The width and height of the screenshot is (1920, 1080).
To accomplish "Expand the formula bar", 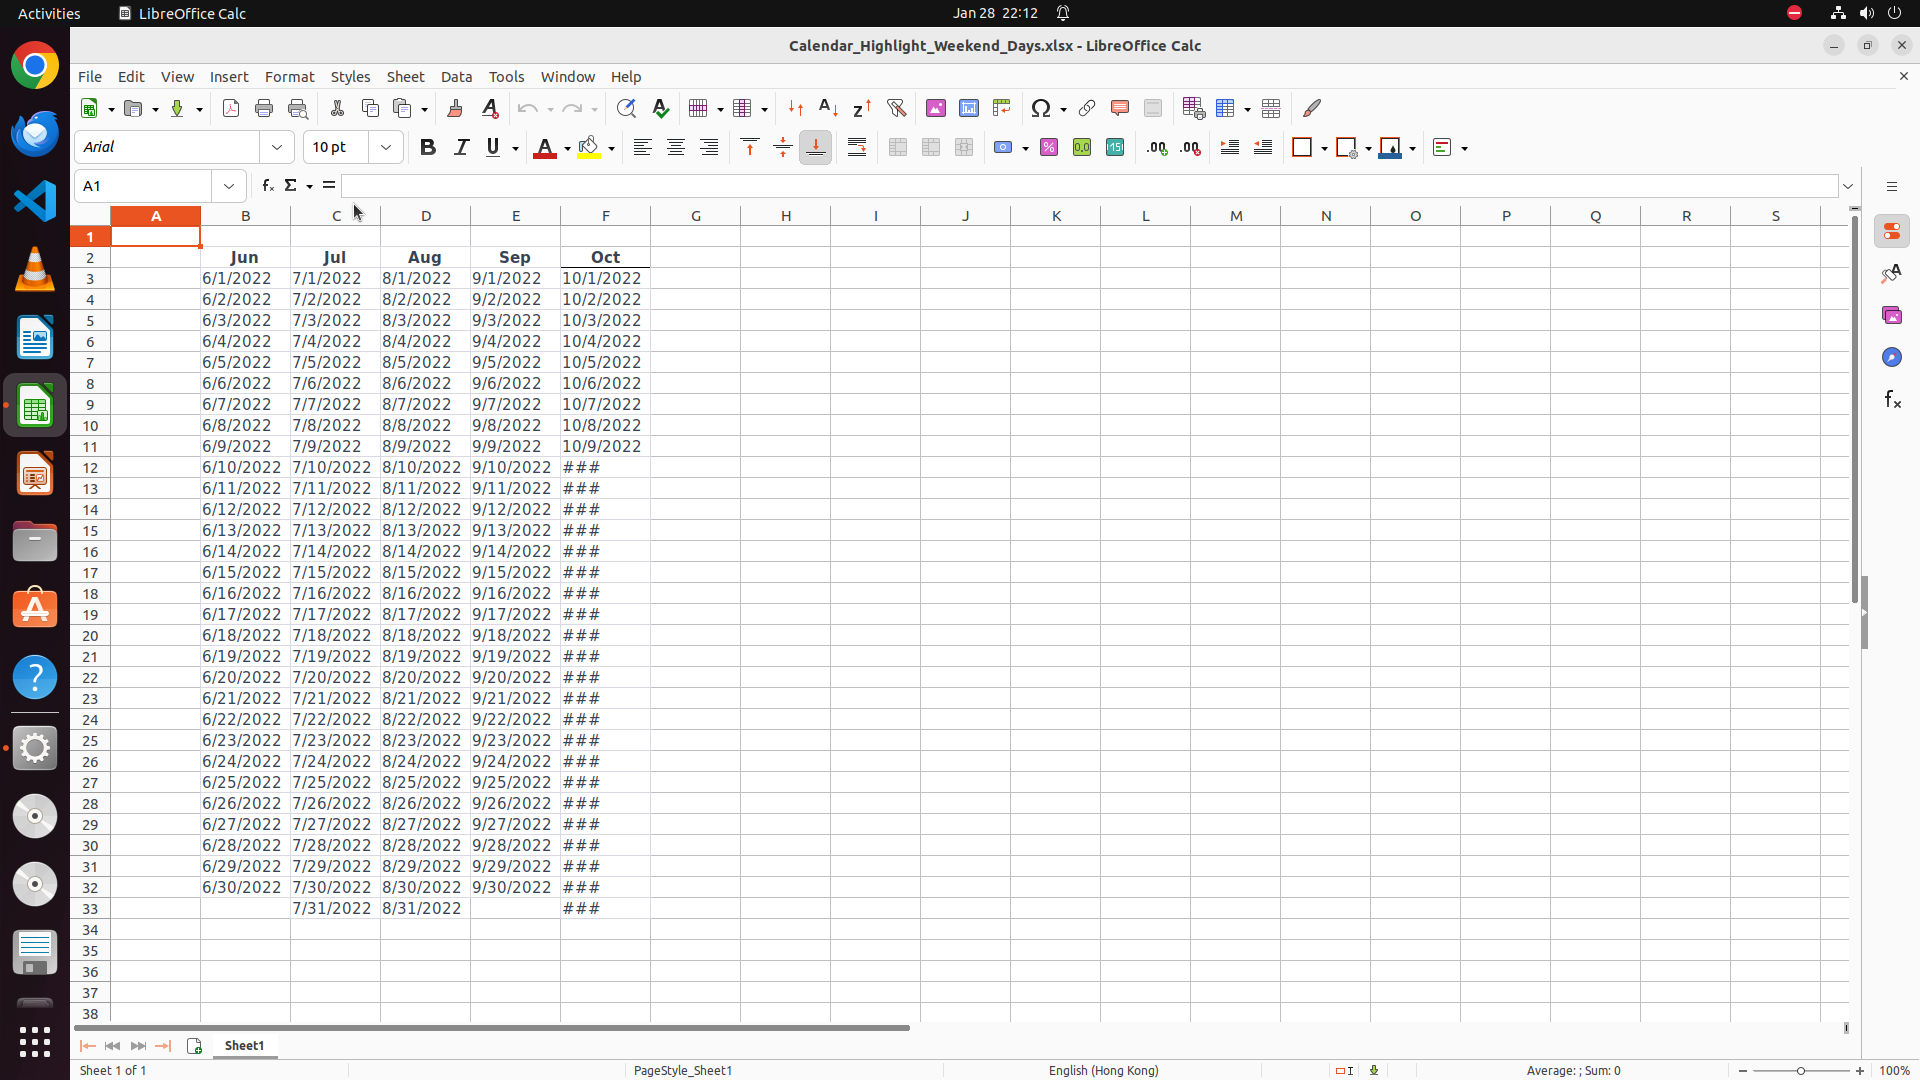I will 1848,186.
